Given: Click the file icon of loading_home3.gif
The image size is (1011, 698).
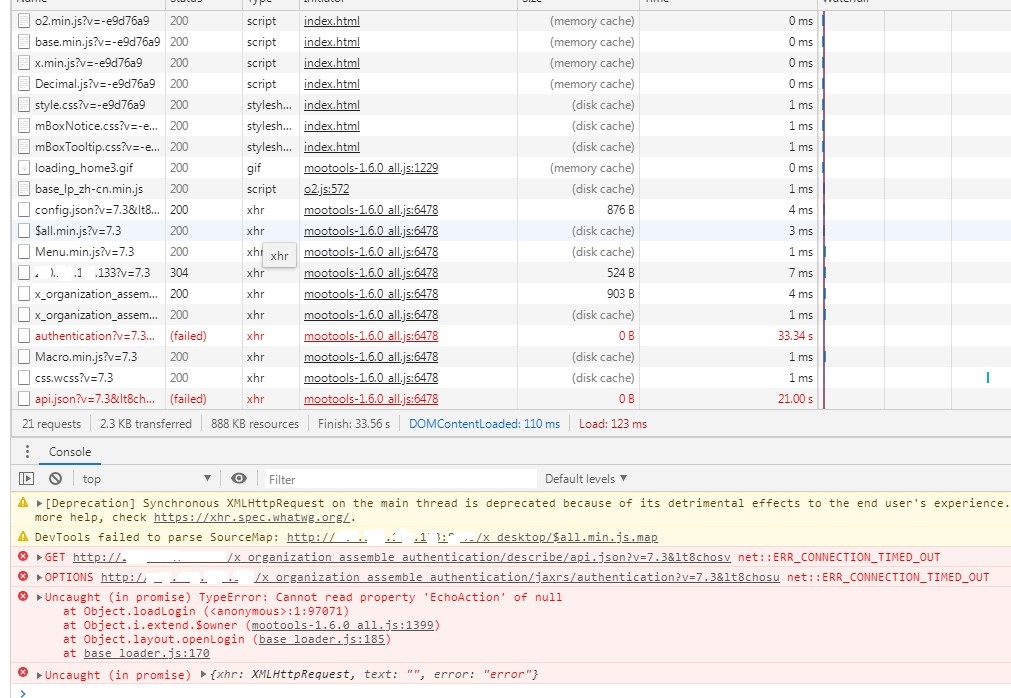Looking at the screenshot, I should tap(25, 168).
